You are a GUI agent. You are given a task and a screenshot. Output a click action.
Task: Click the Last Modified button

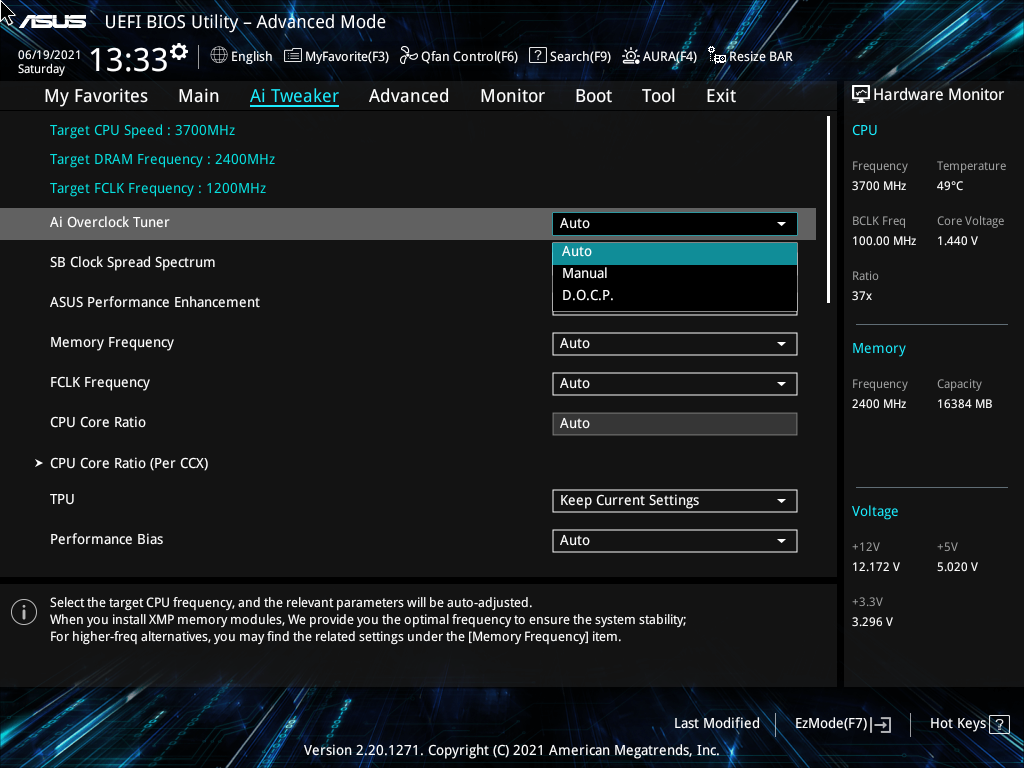(717, 723)
